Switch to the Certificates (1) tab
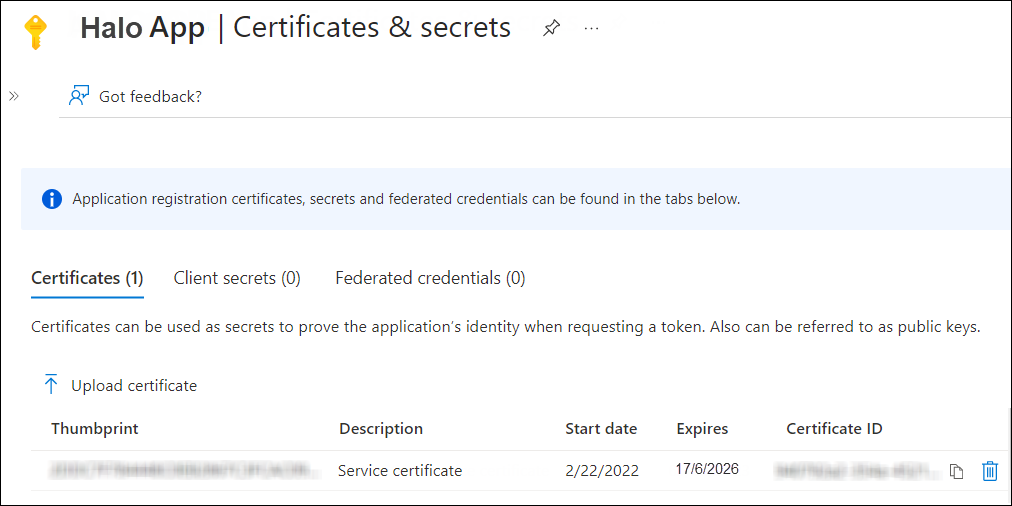 pos(87,278)
